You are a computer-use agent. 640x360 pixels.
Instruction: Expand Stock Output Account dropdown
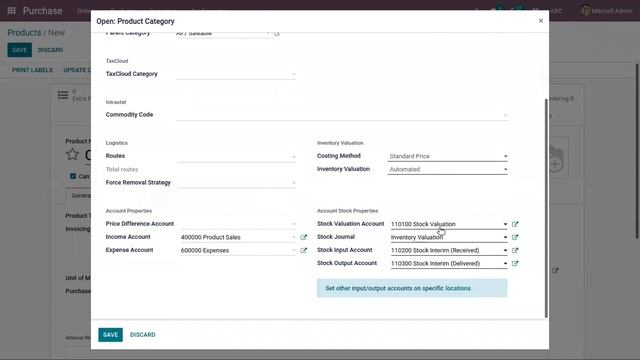tap(505, 263)
